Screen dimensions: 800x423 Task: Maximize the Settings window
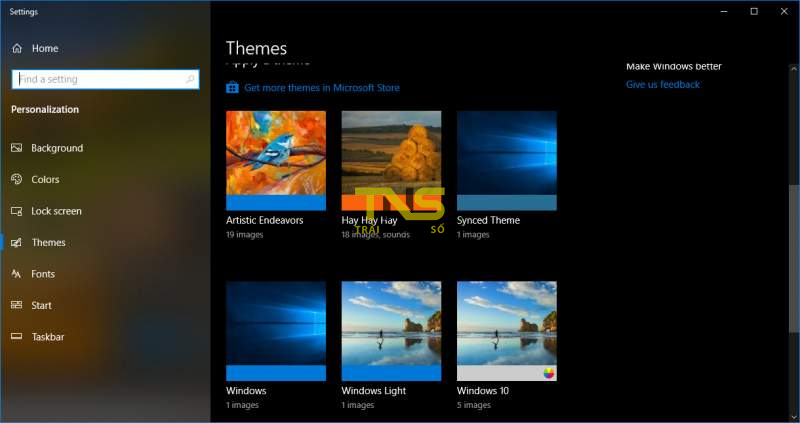pyautogui.click(x=754, y=11)
